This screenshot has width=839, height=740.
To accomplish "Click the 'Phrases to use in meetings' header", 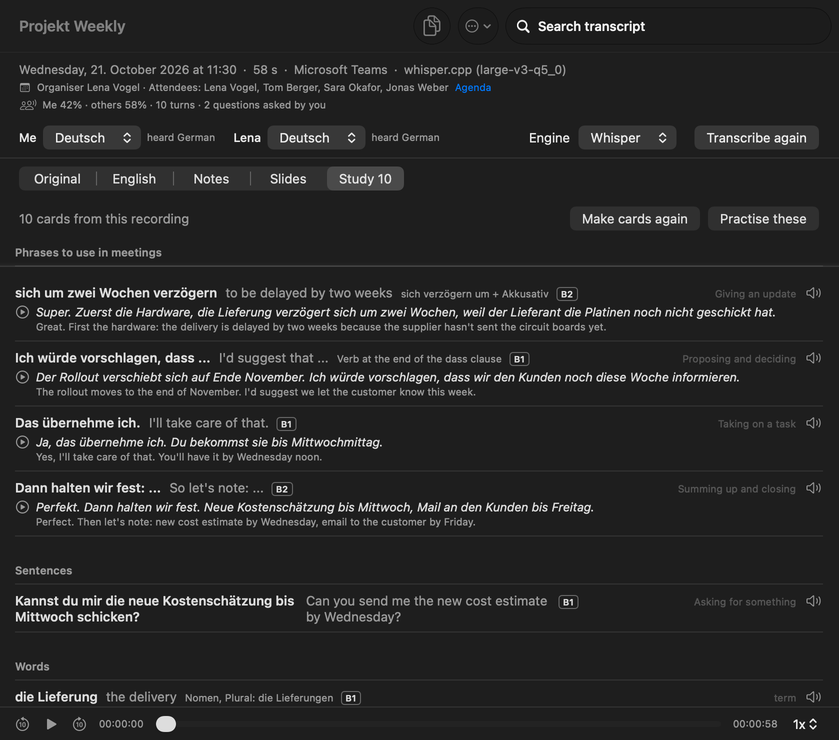I will tap(88, 253).
